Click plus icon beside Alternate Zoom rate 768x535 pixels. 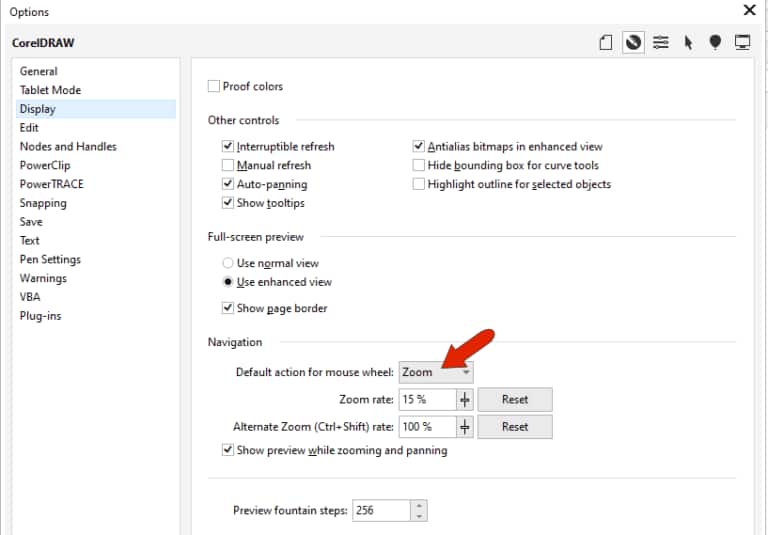(464, 427)
